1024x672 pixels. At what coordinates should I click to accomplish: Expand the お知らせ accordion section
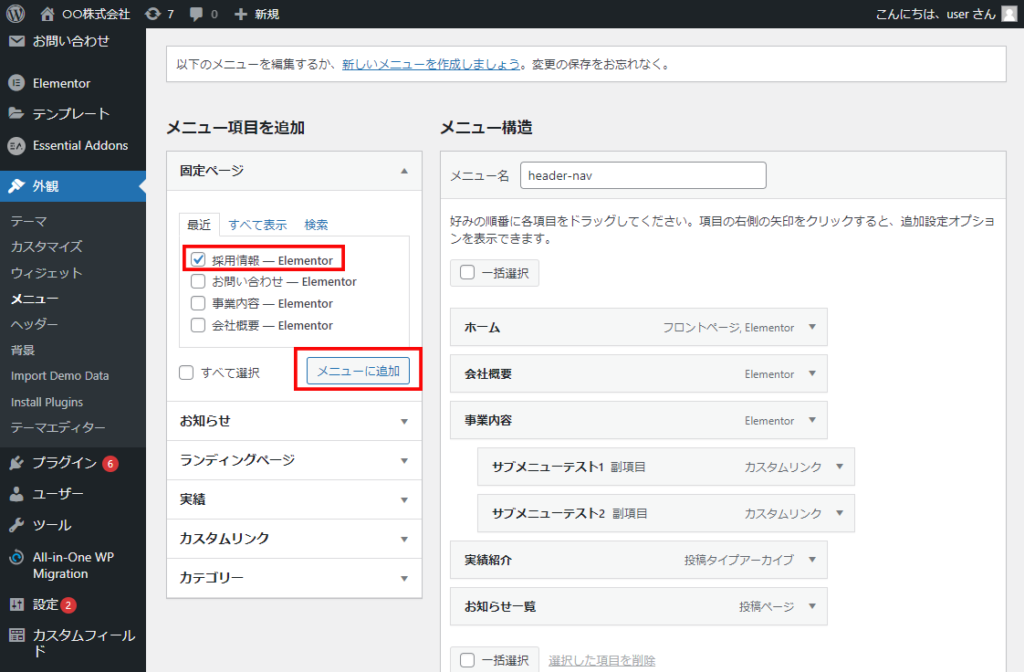point(403,421)
